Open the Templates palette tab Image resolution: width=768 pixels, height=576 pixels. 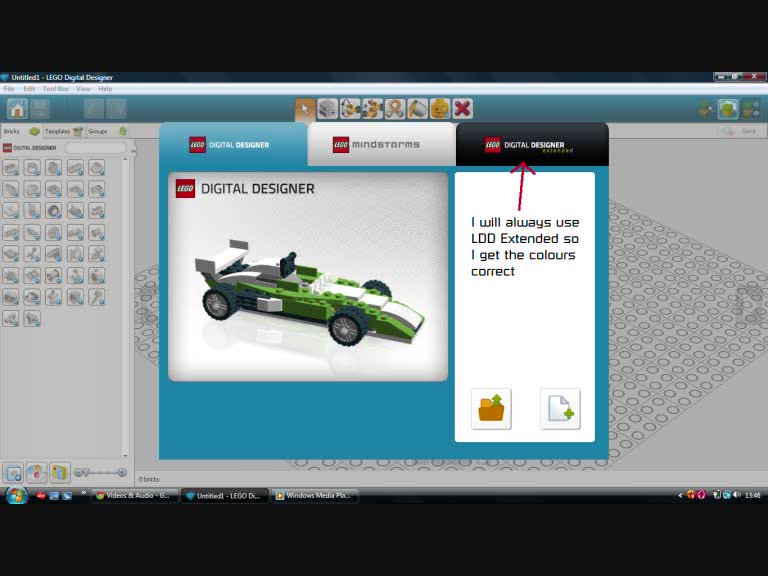click(57, 131)
